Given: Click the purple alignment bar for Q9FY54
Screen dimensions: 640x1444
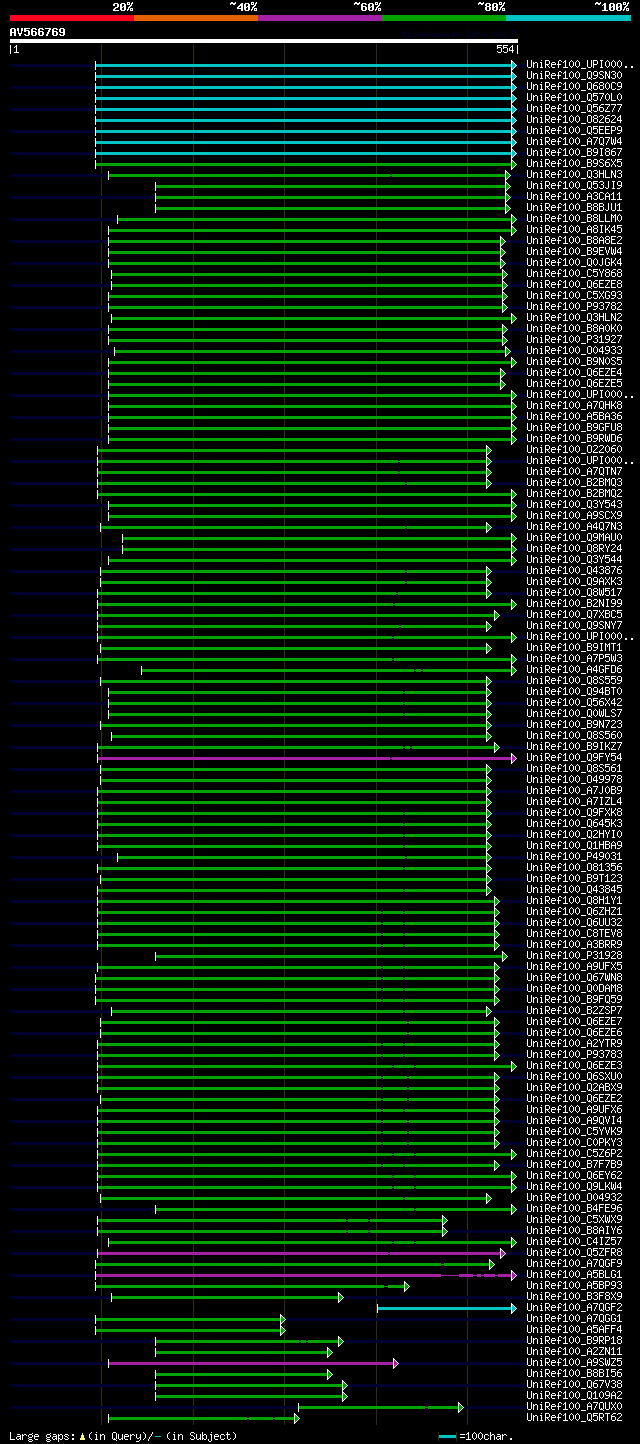Looking at the screenshot, I should coord(306,757).
